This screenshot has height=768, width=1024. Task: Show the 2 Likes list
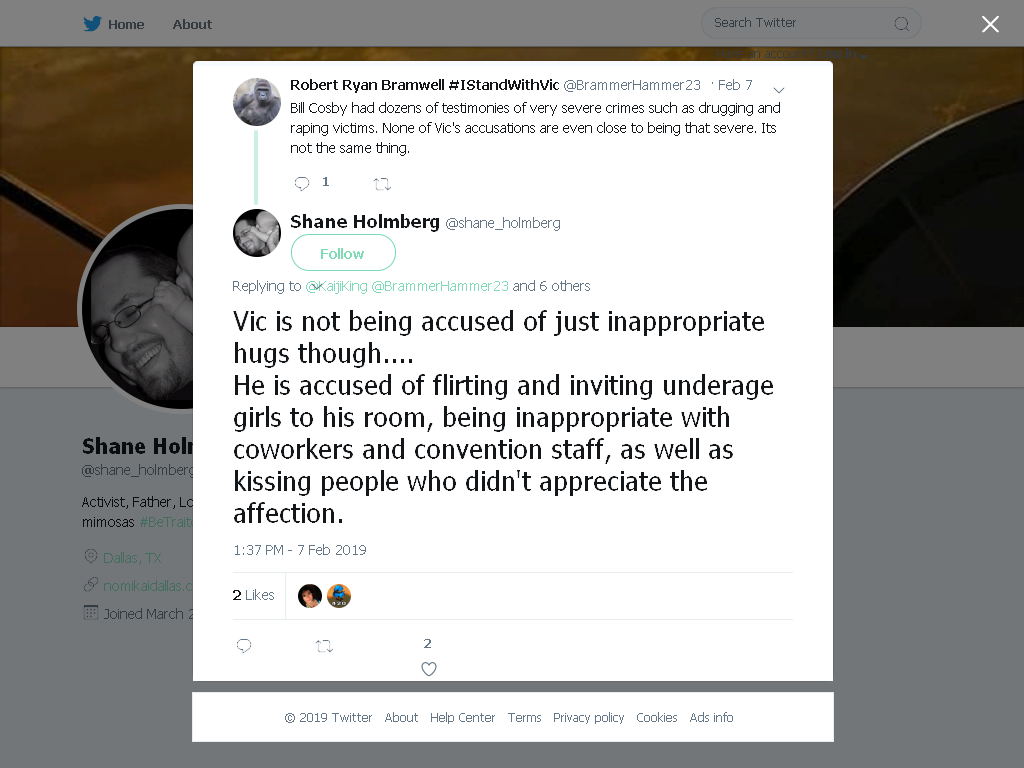point(253,595)
